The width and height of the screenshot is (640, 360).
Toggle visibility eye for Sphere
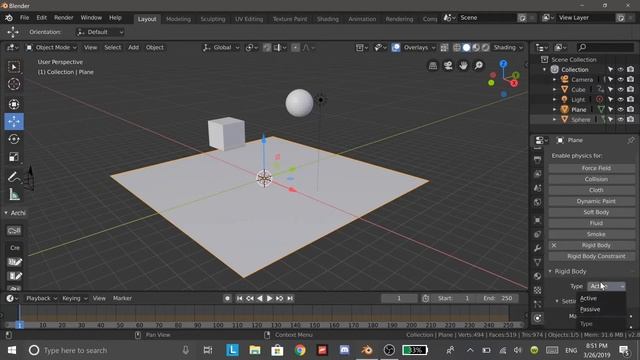pyautogui.click(x=620, y=120)
